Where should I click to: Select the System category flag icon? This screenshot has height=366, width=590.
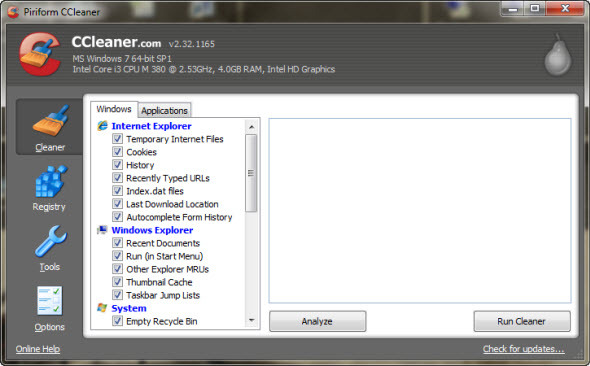(x=102, y=308)
